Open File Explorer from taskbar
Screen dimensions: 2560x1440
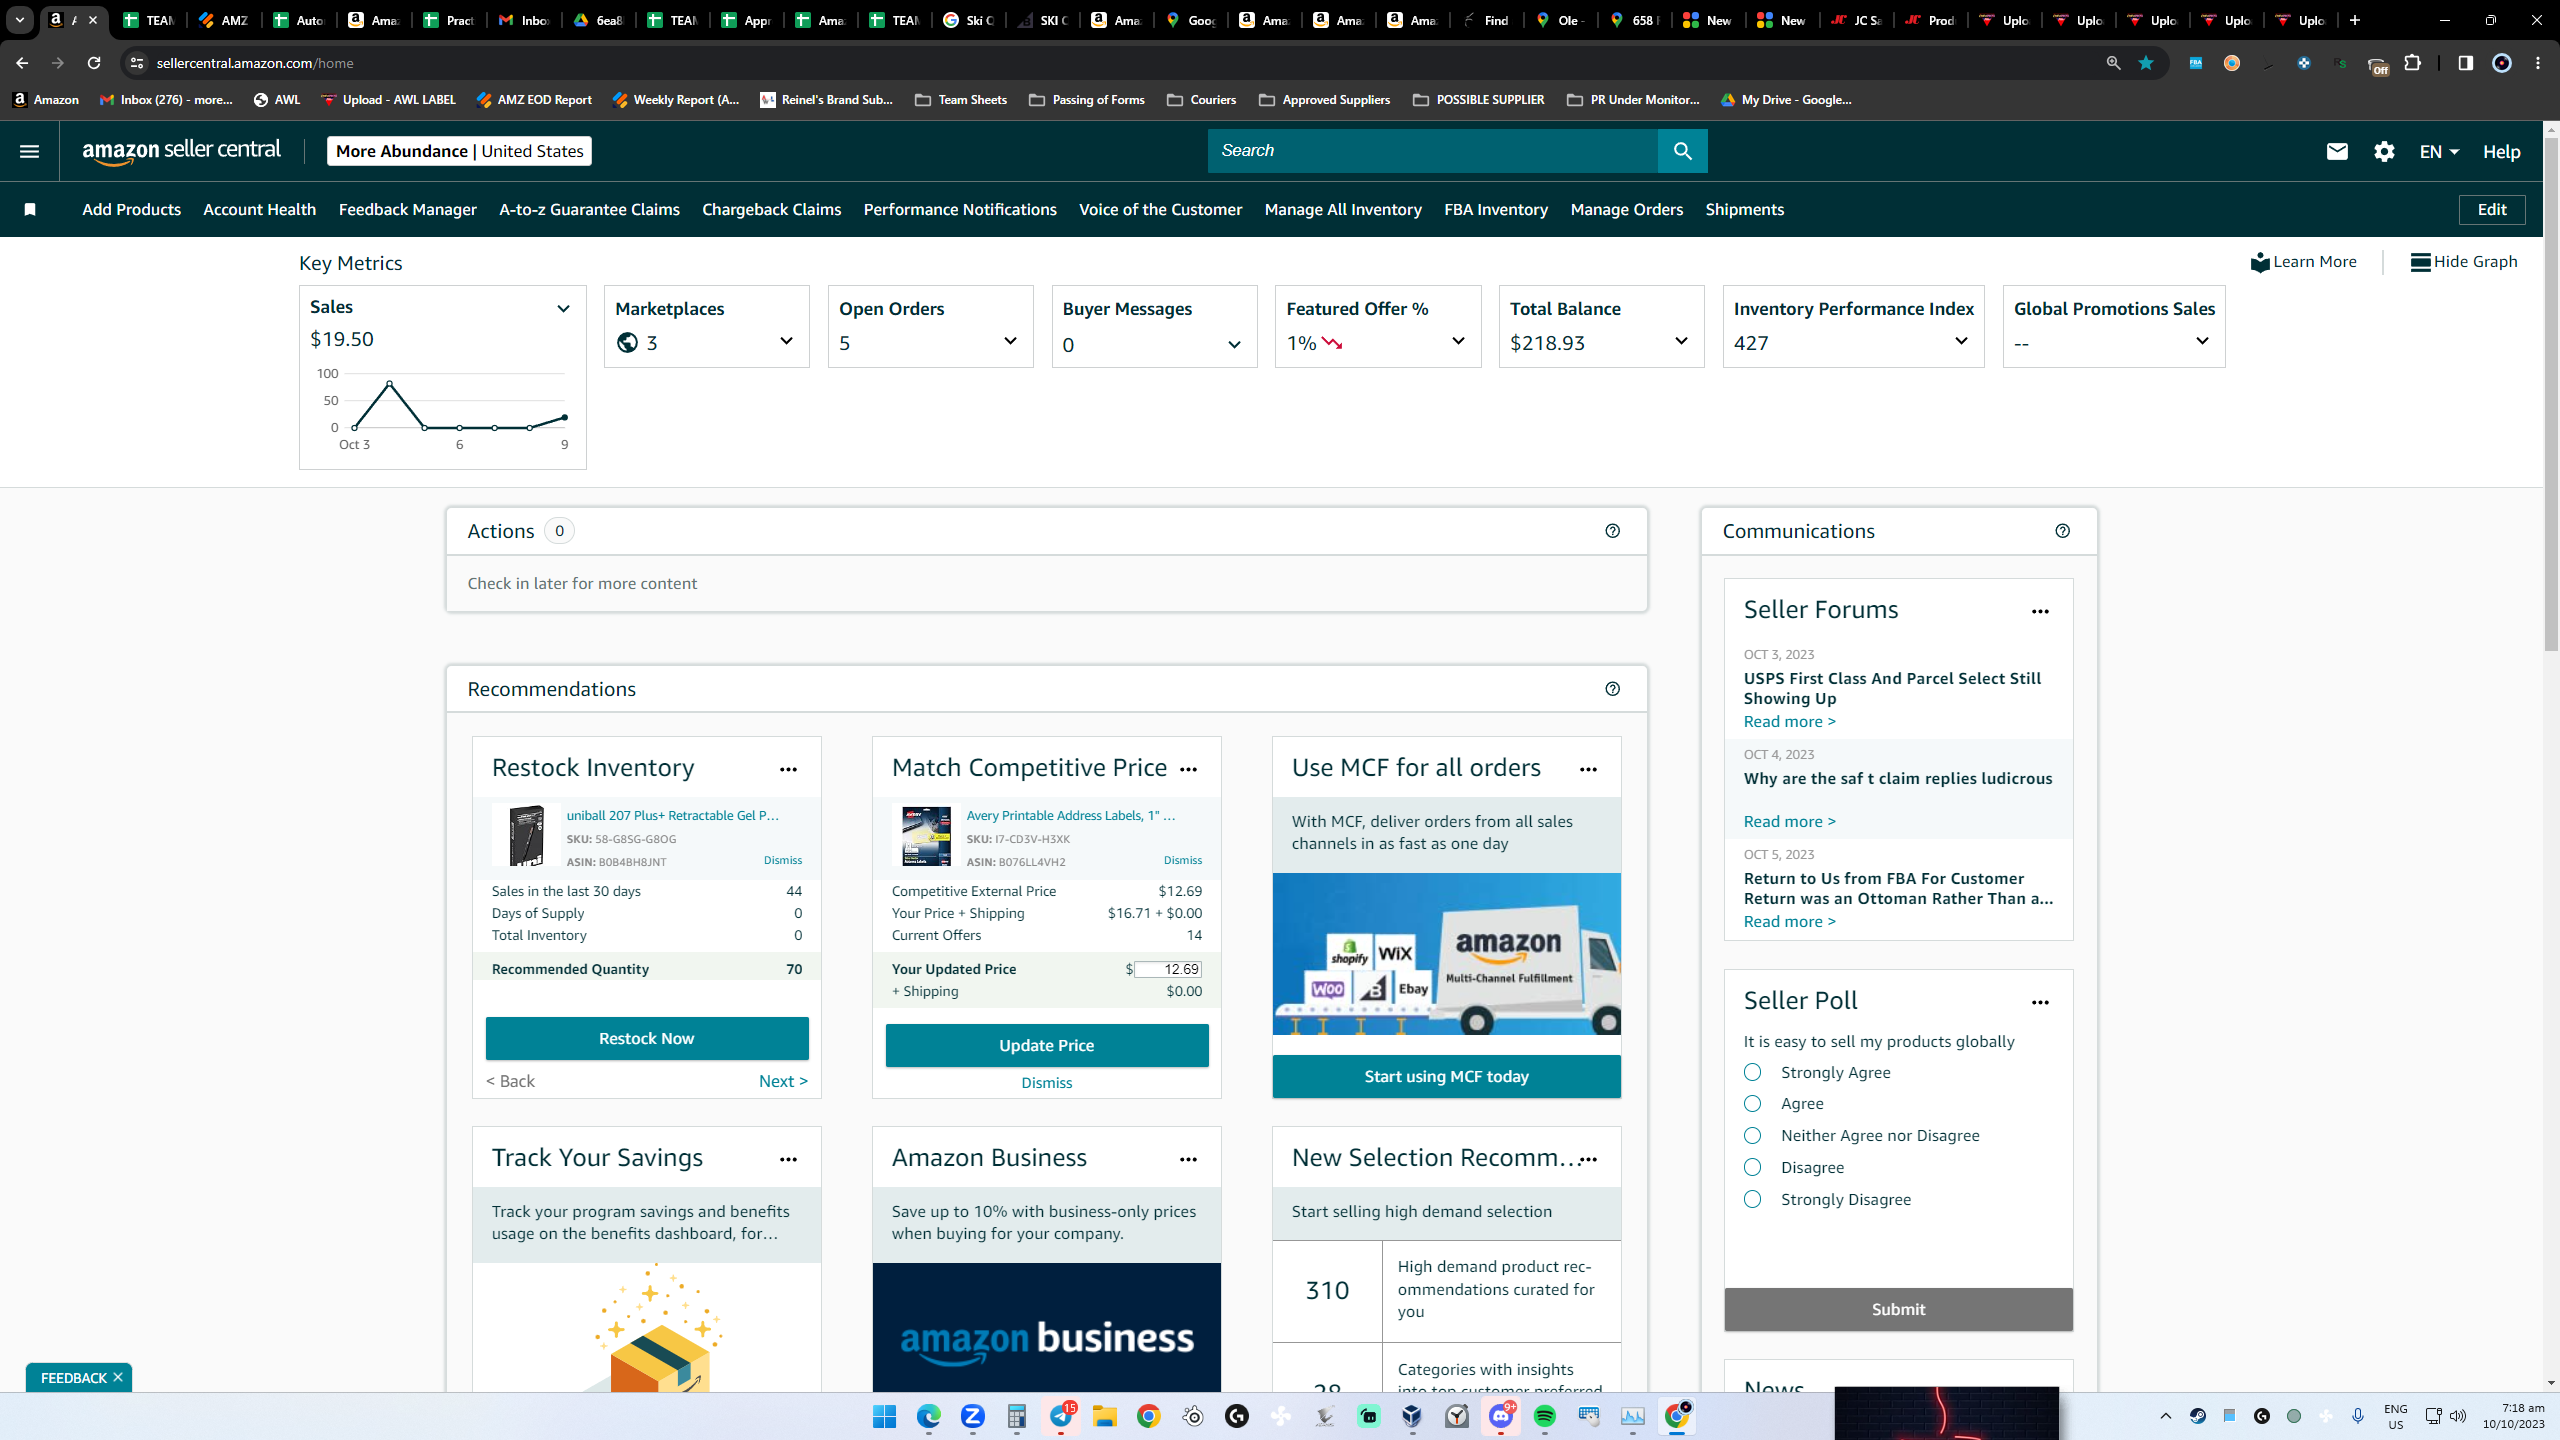click(x=1104, y=1416)
